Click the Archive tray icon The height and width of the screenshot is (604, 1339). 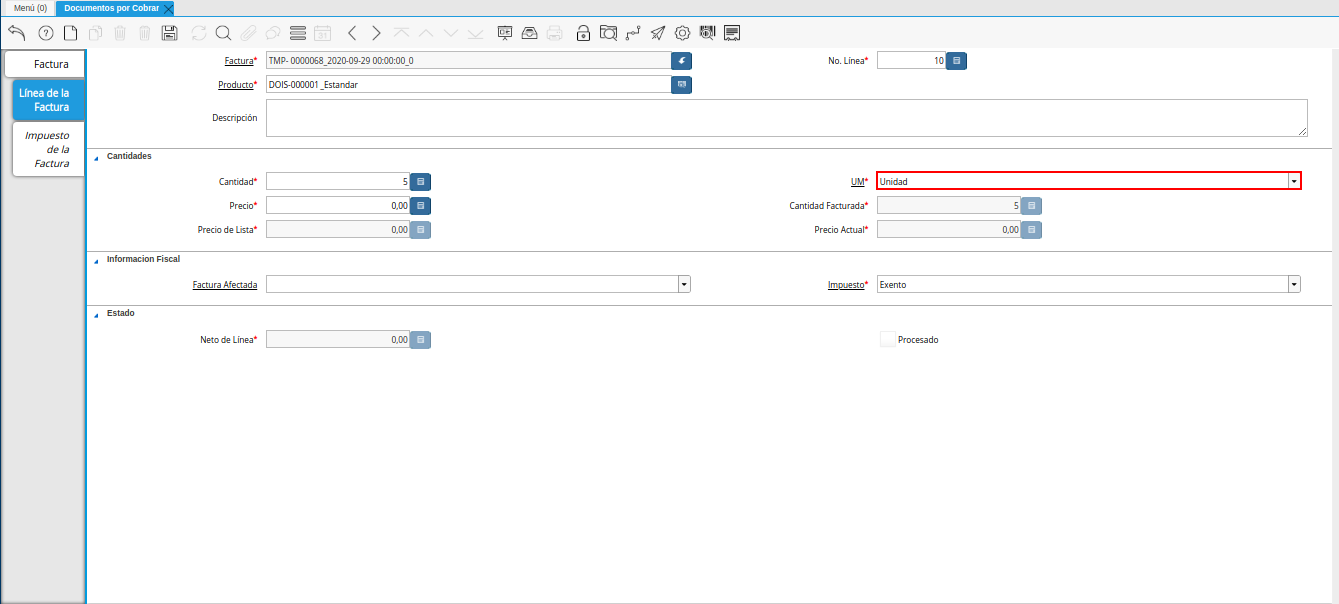point(530,33)
